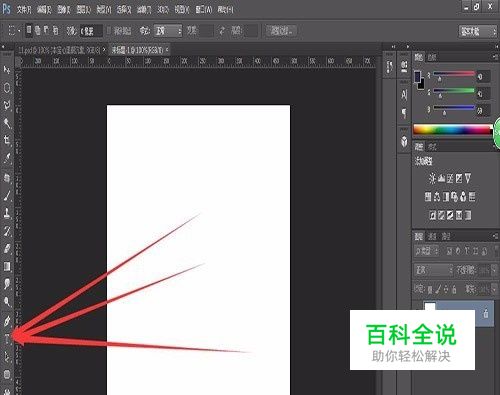
Task: Switch to the Swatches tab
Action: (432, 57)
